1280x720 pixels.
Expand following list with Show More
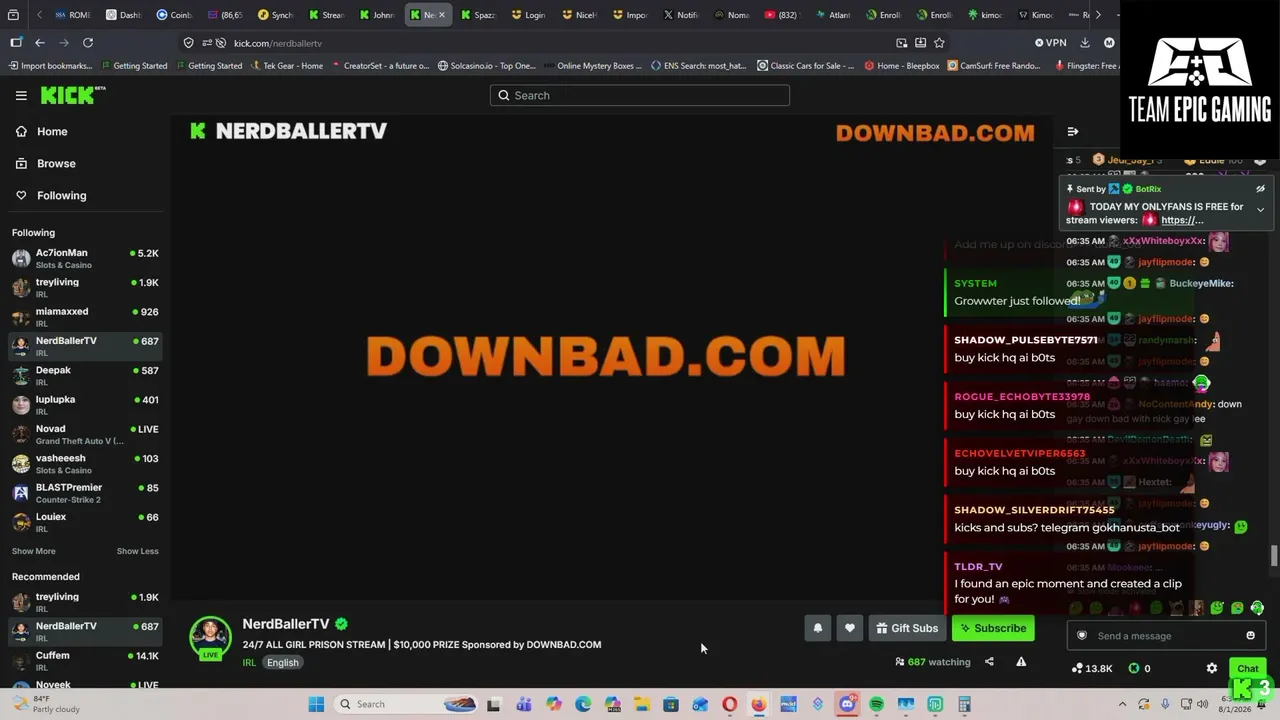click(34, 551)
